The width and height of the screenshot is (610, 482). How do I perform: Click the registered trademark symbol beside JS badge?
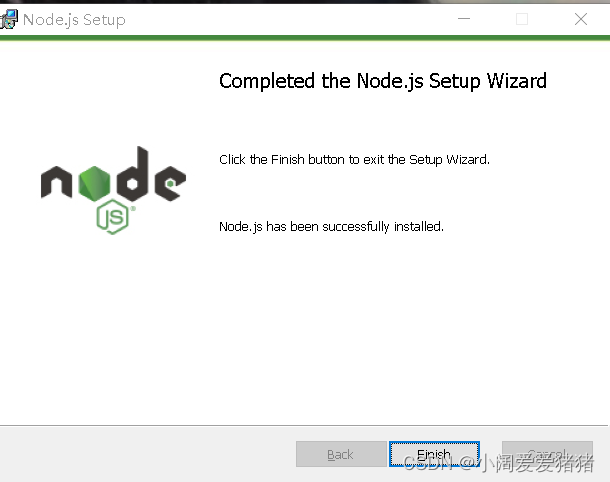pyautogui.click(x=133, y=209)
